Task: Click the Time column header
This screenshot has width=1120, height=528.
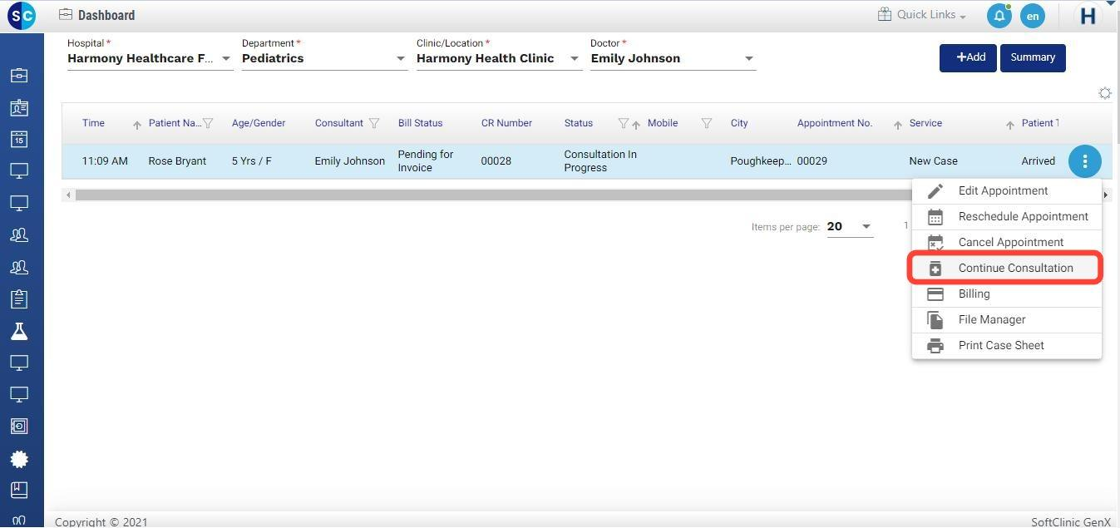Action: [x=94, y=123]
